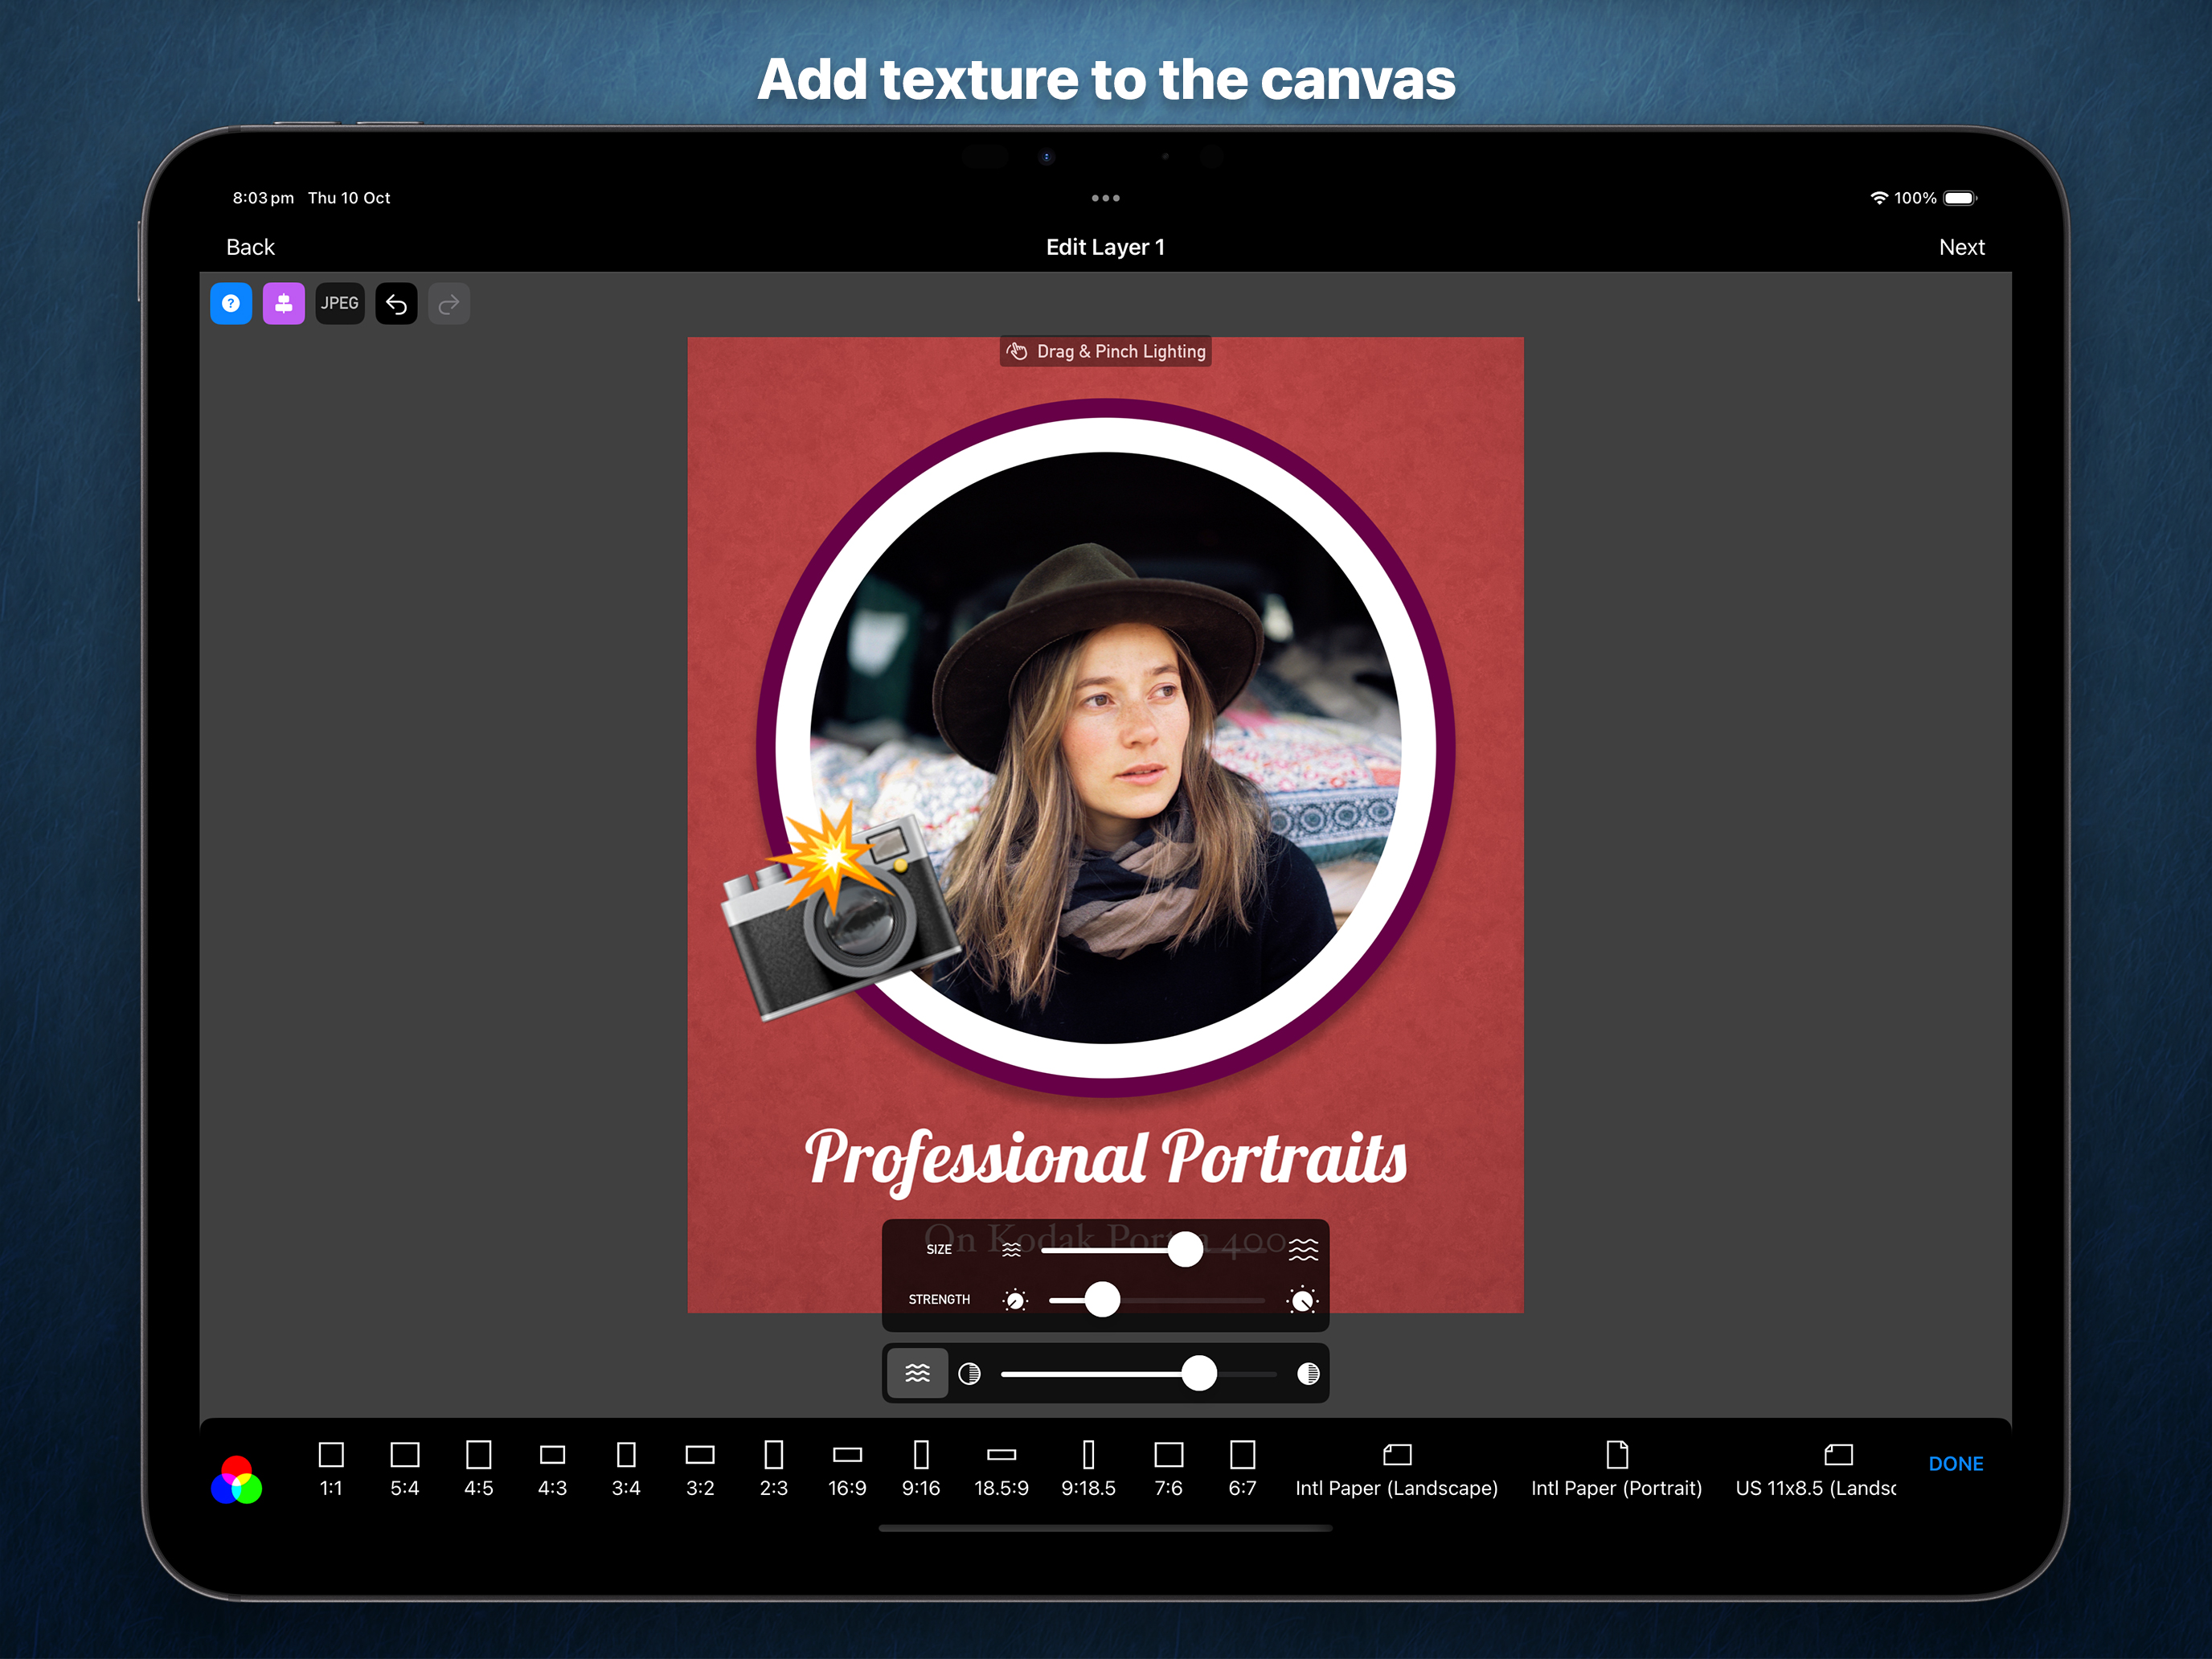
Task: Tap the purple align layer icon
Action: coord(284,303)
